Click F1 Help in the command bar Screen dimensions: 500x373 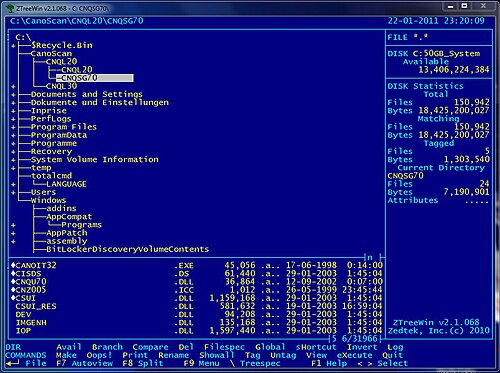click(329, 363)
